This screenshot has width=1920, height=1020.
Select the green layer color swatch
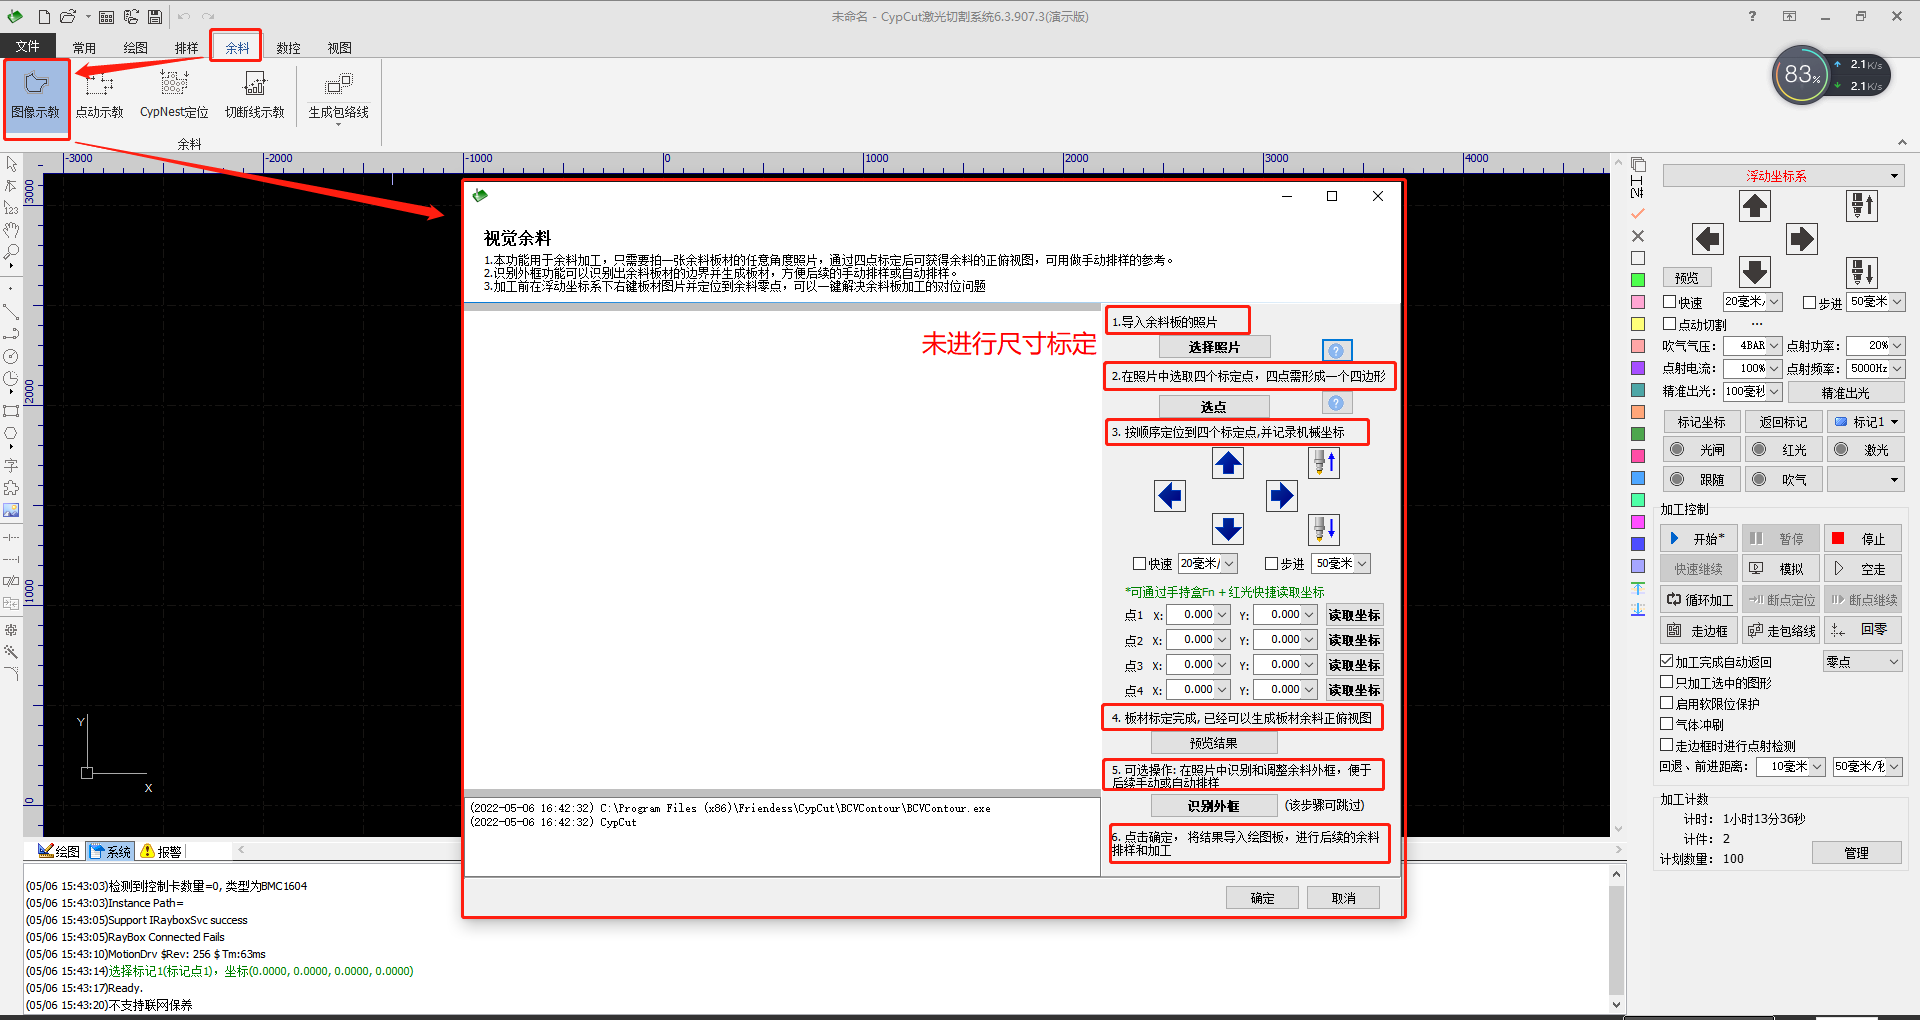pyautogui.click(x=1638, y=280)
